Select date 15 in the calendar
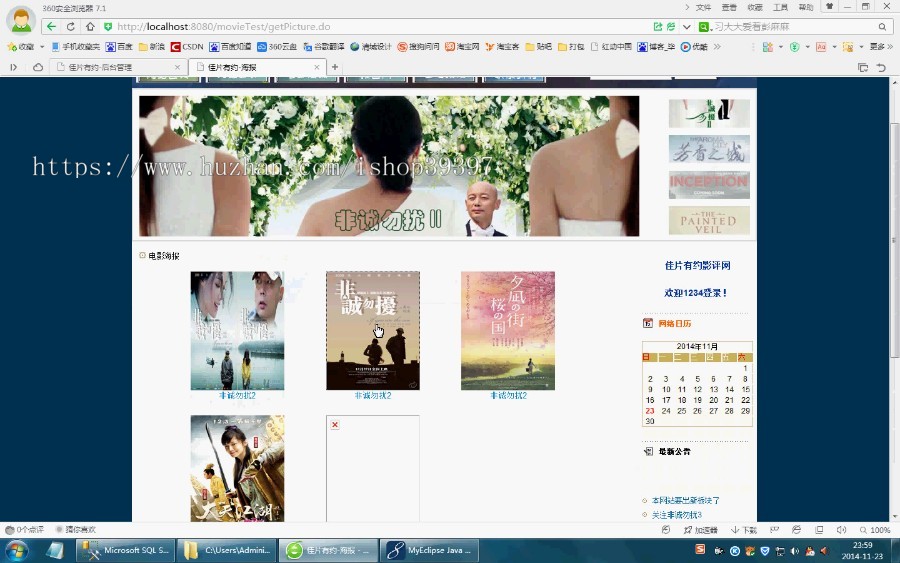 pos(745,389)
